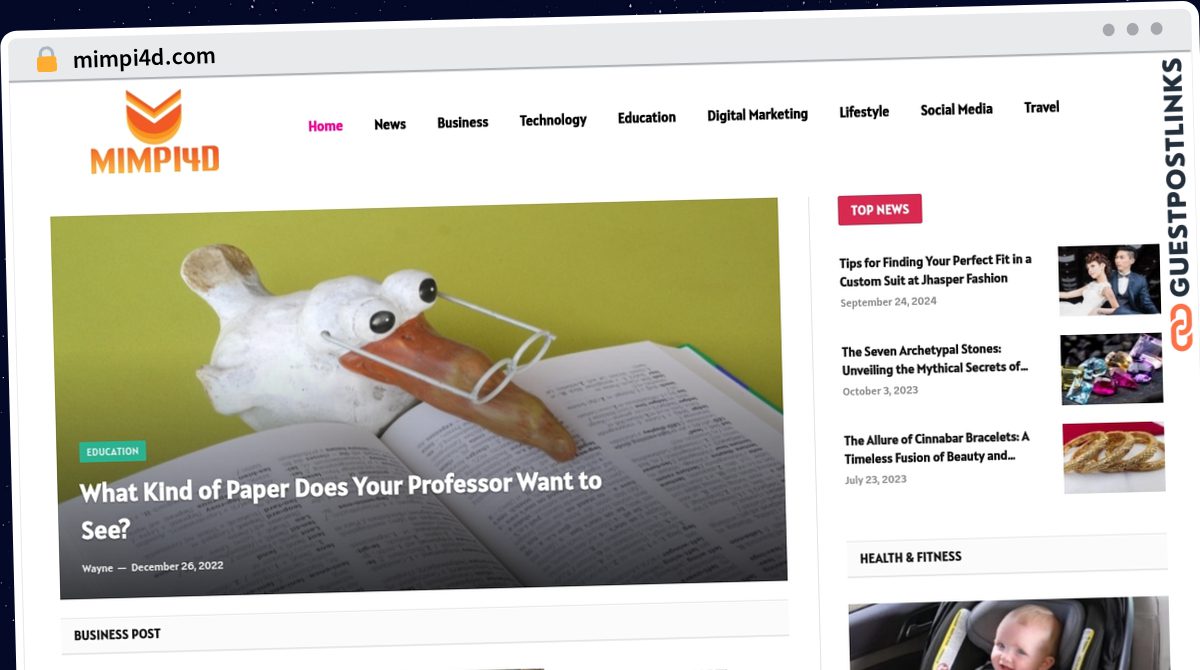Image resolution: width=1200 pixels, height=670 pixels.
Task: Click the gemstones thumbnail image
Action: tap(1112, 369)
